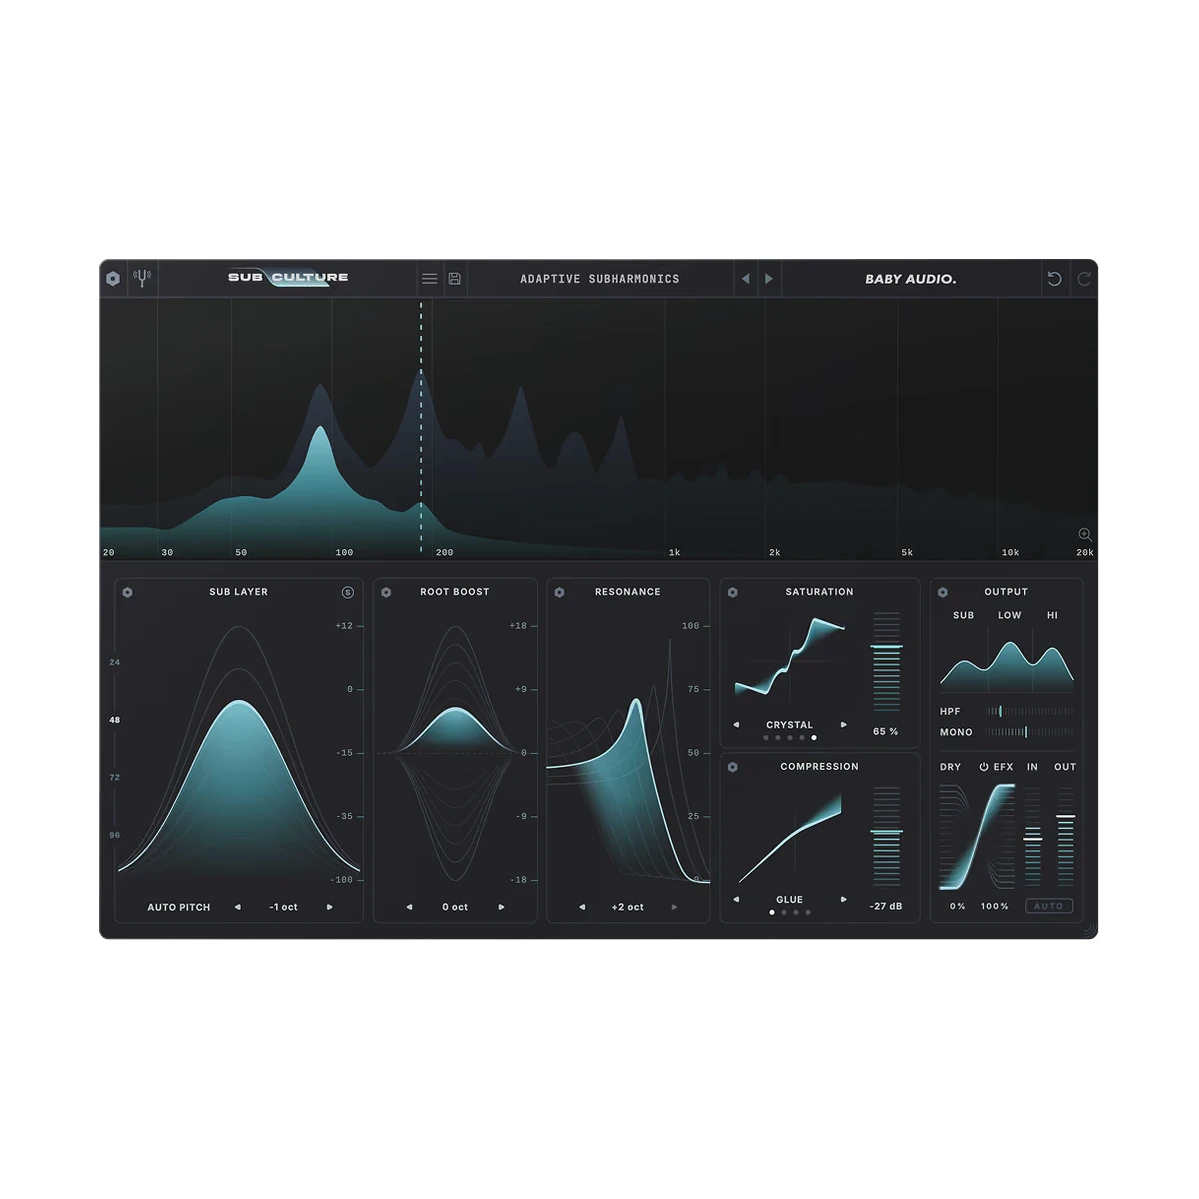Toggle the Compression module hexagon

point(733,767)
